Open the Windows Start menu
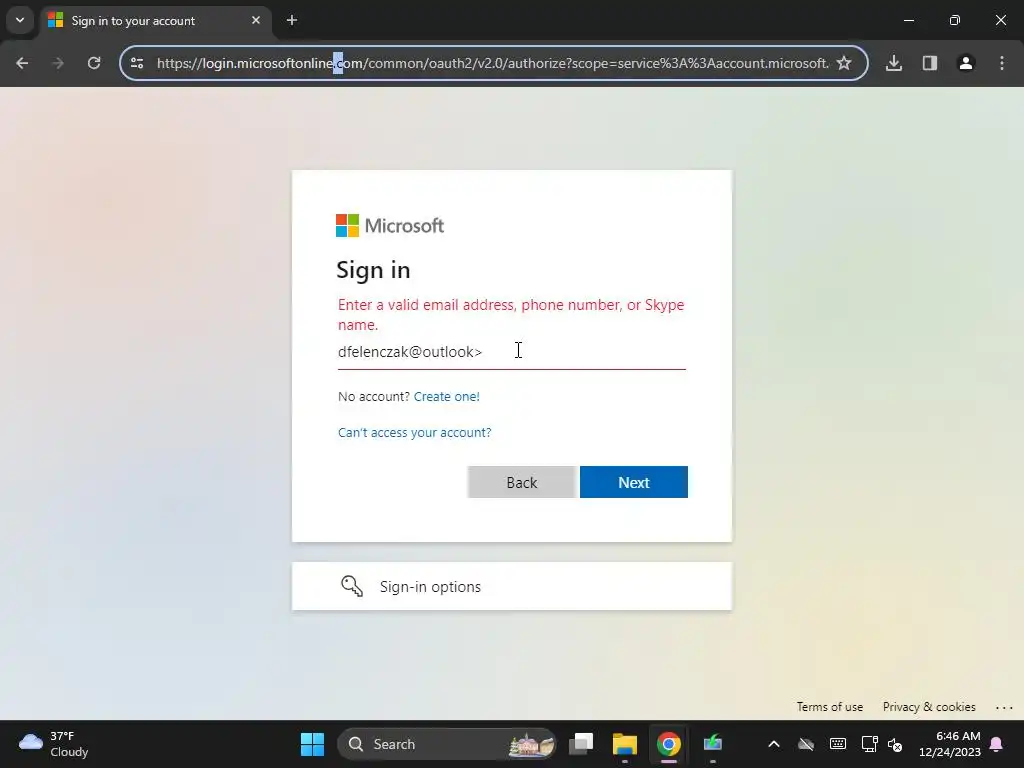1024x768 pixels. [312, 744]
